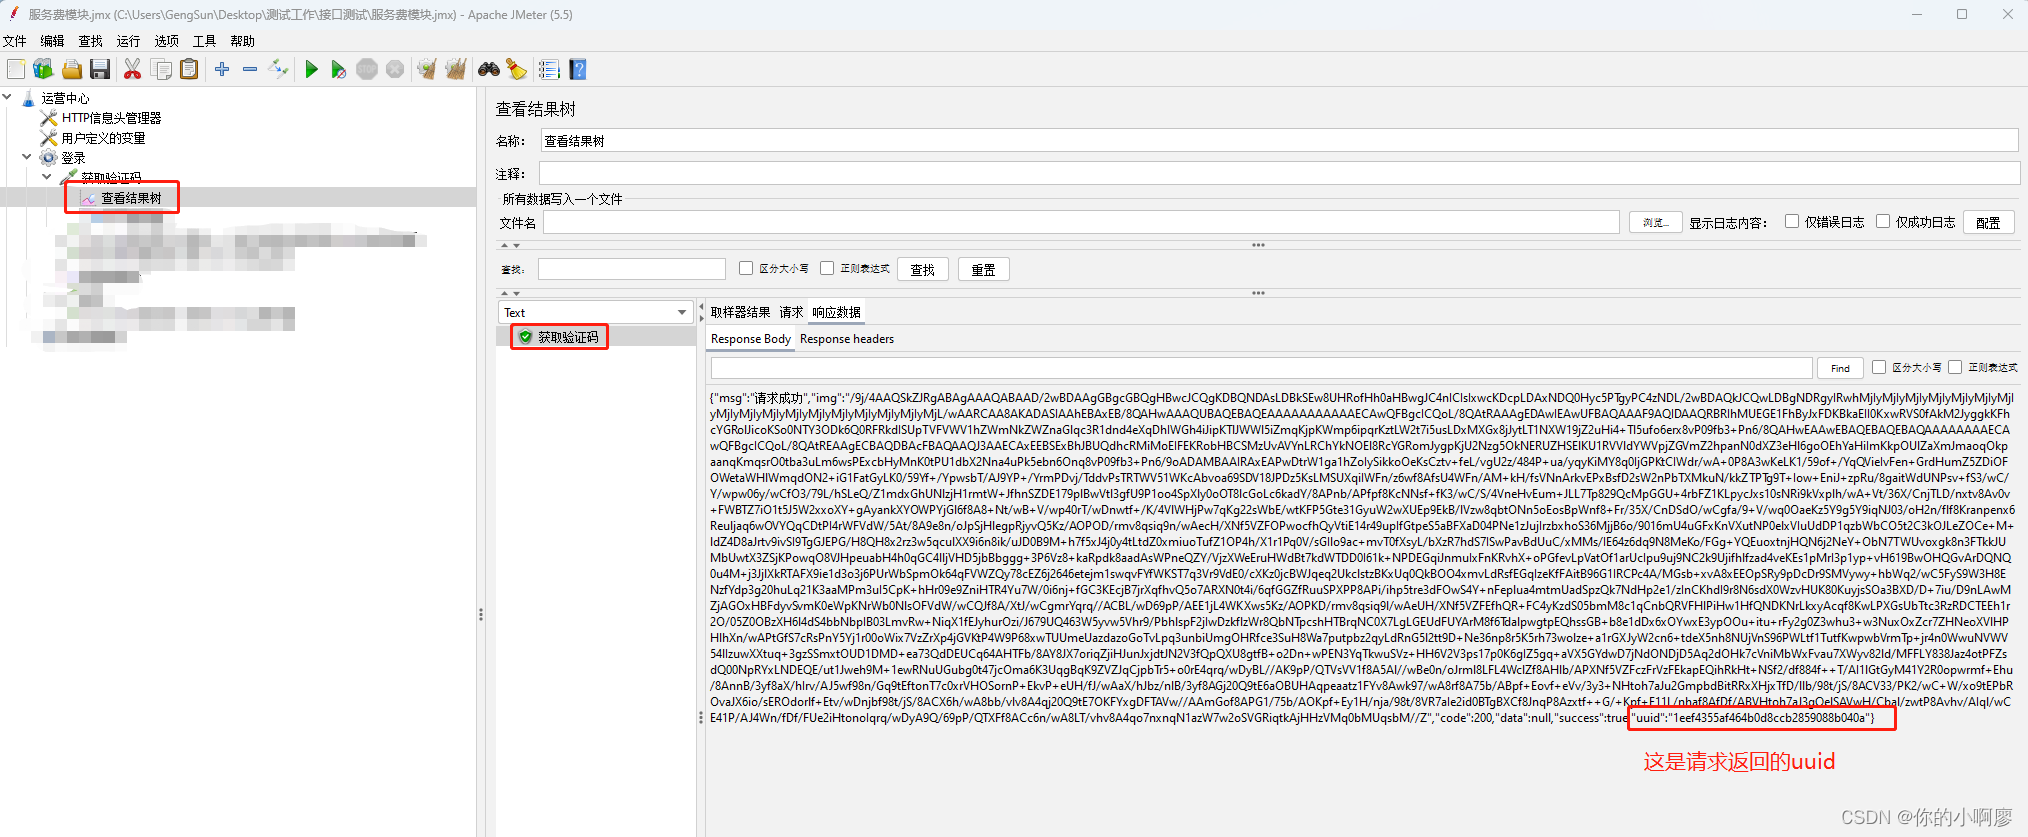The height and width of the screenshot is (837, 2028).
Task: Open the Function Helper list icon
Action: tap(549, 69)
